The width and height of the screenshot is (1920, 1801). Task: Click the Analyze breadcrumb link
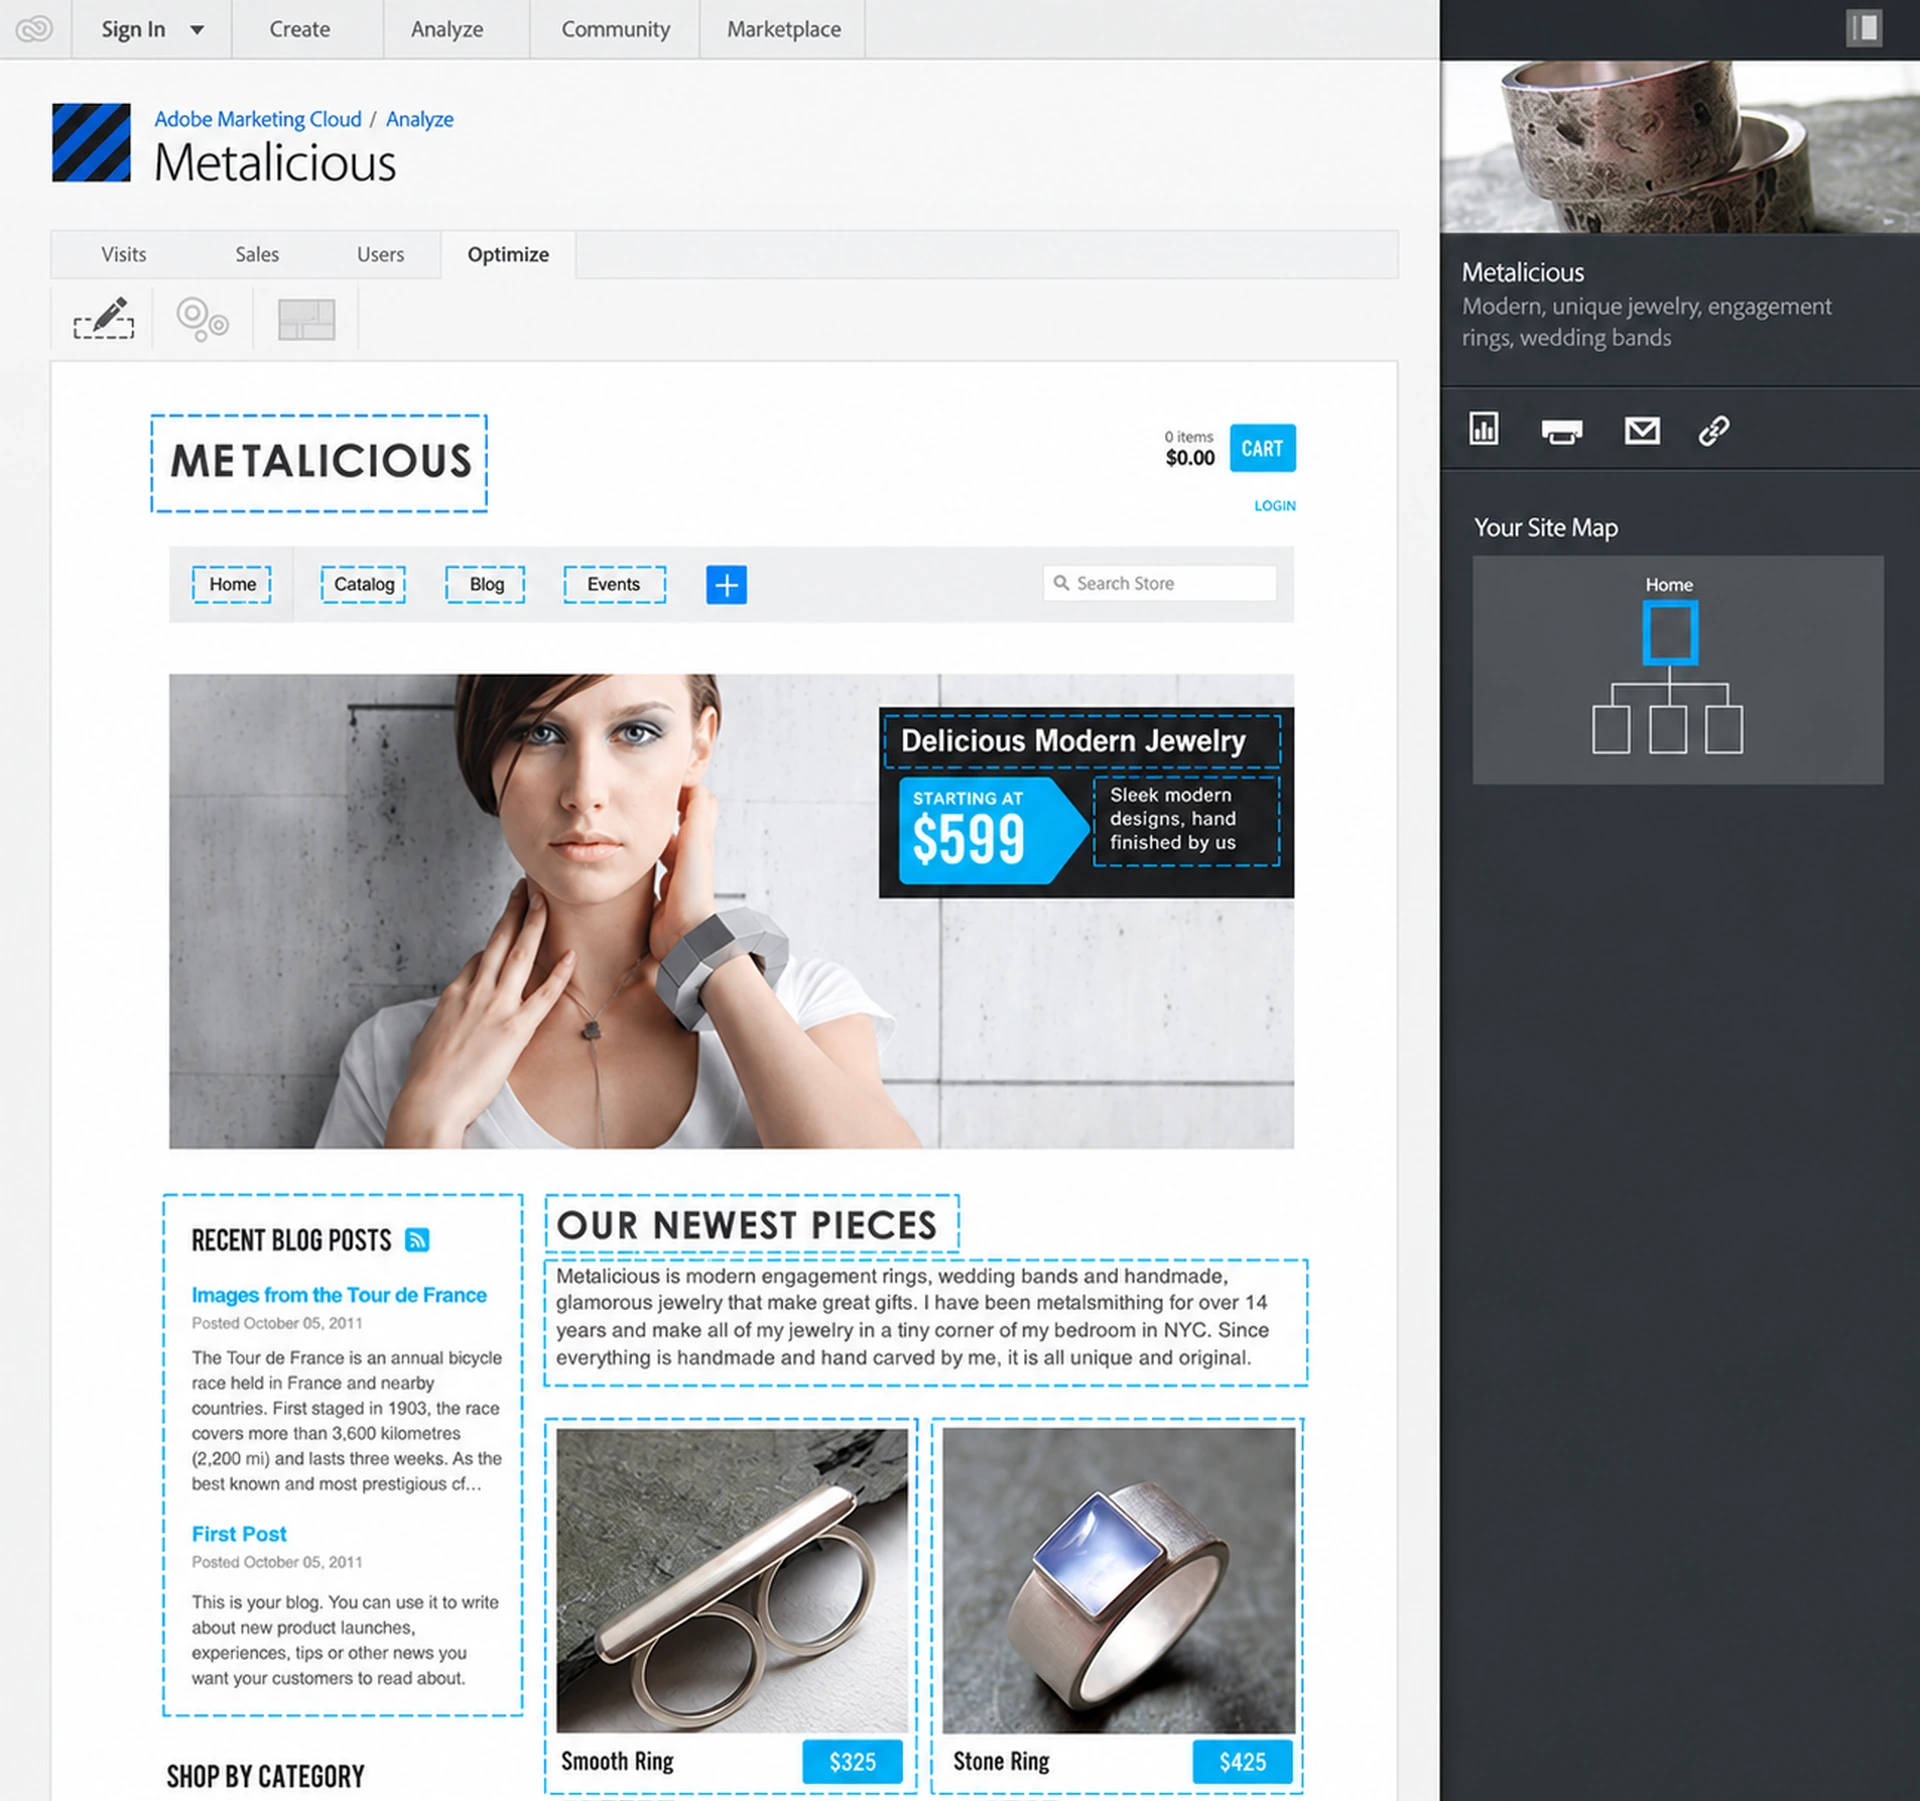[420, 119]
